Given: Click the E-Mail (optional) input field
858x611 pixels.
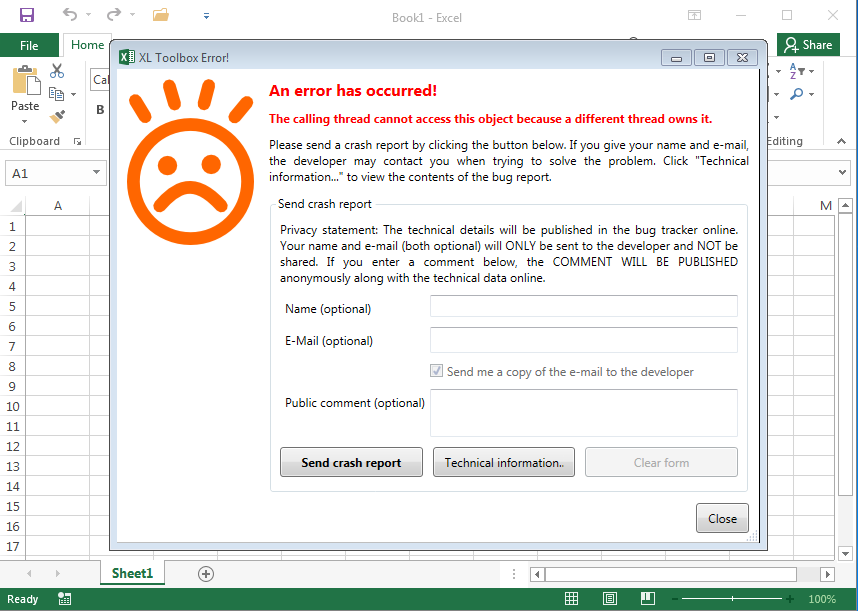Looking at the screenshot, I should point(583,340).
